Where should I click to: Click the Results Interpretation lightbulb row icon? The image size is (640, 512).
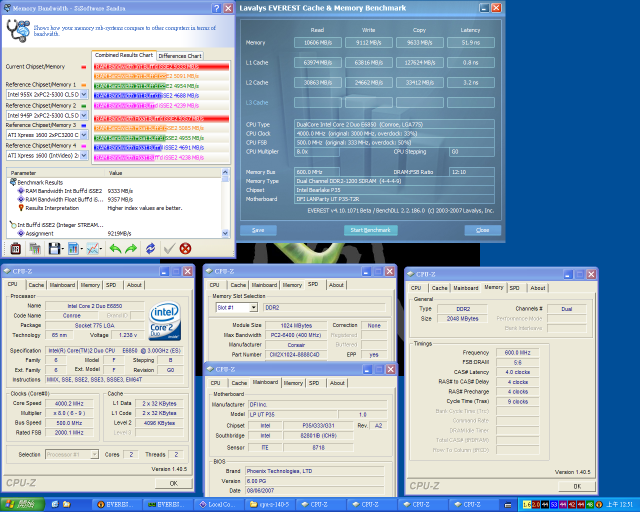(x=21, y=208)
